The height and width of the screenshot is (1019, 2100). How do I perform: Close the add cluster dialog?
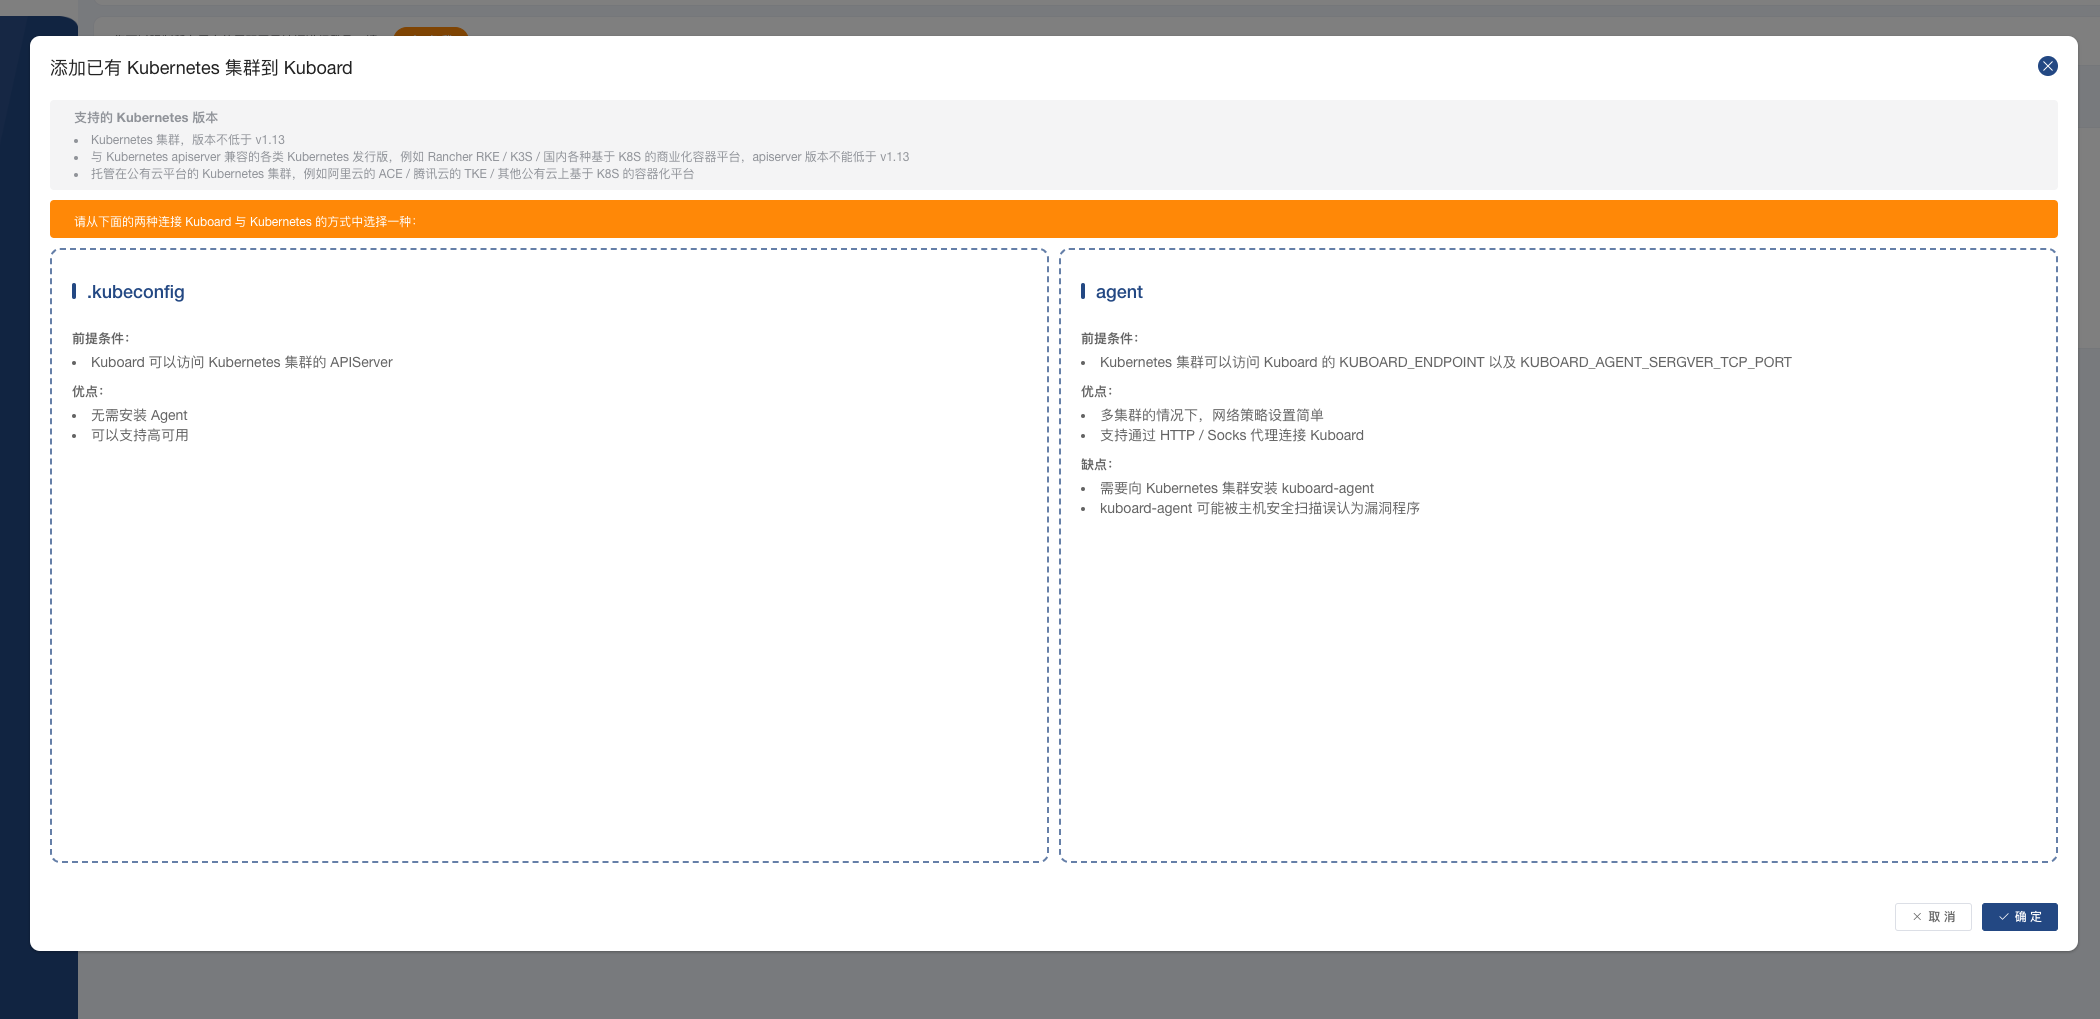[x=2047, y=66]
